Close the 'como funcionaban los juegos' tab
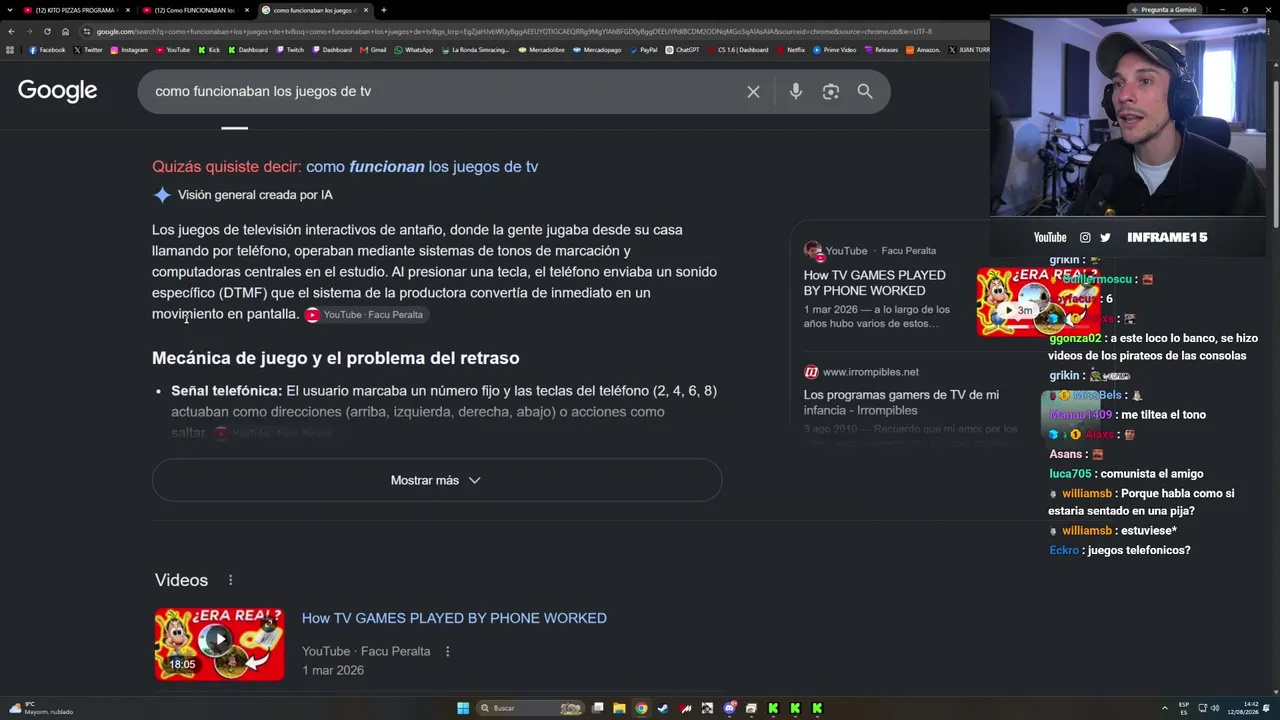Viewport: 1280px width, 720px height. coord(366,10)
